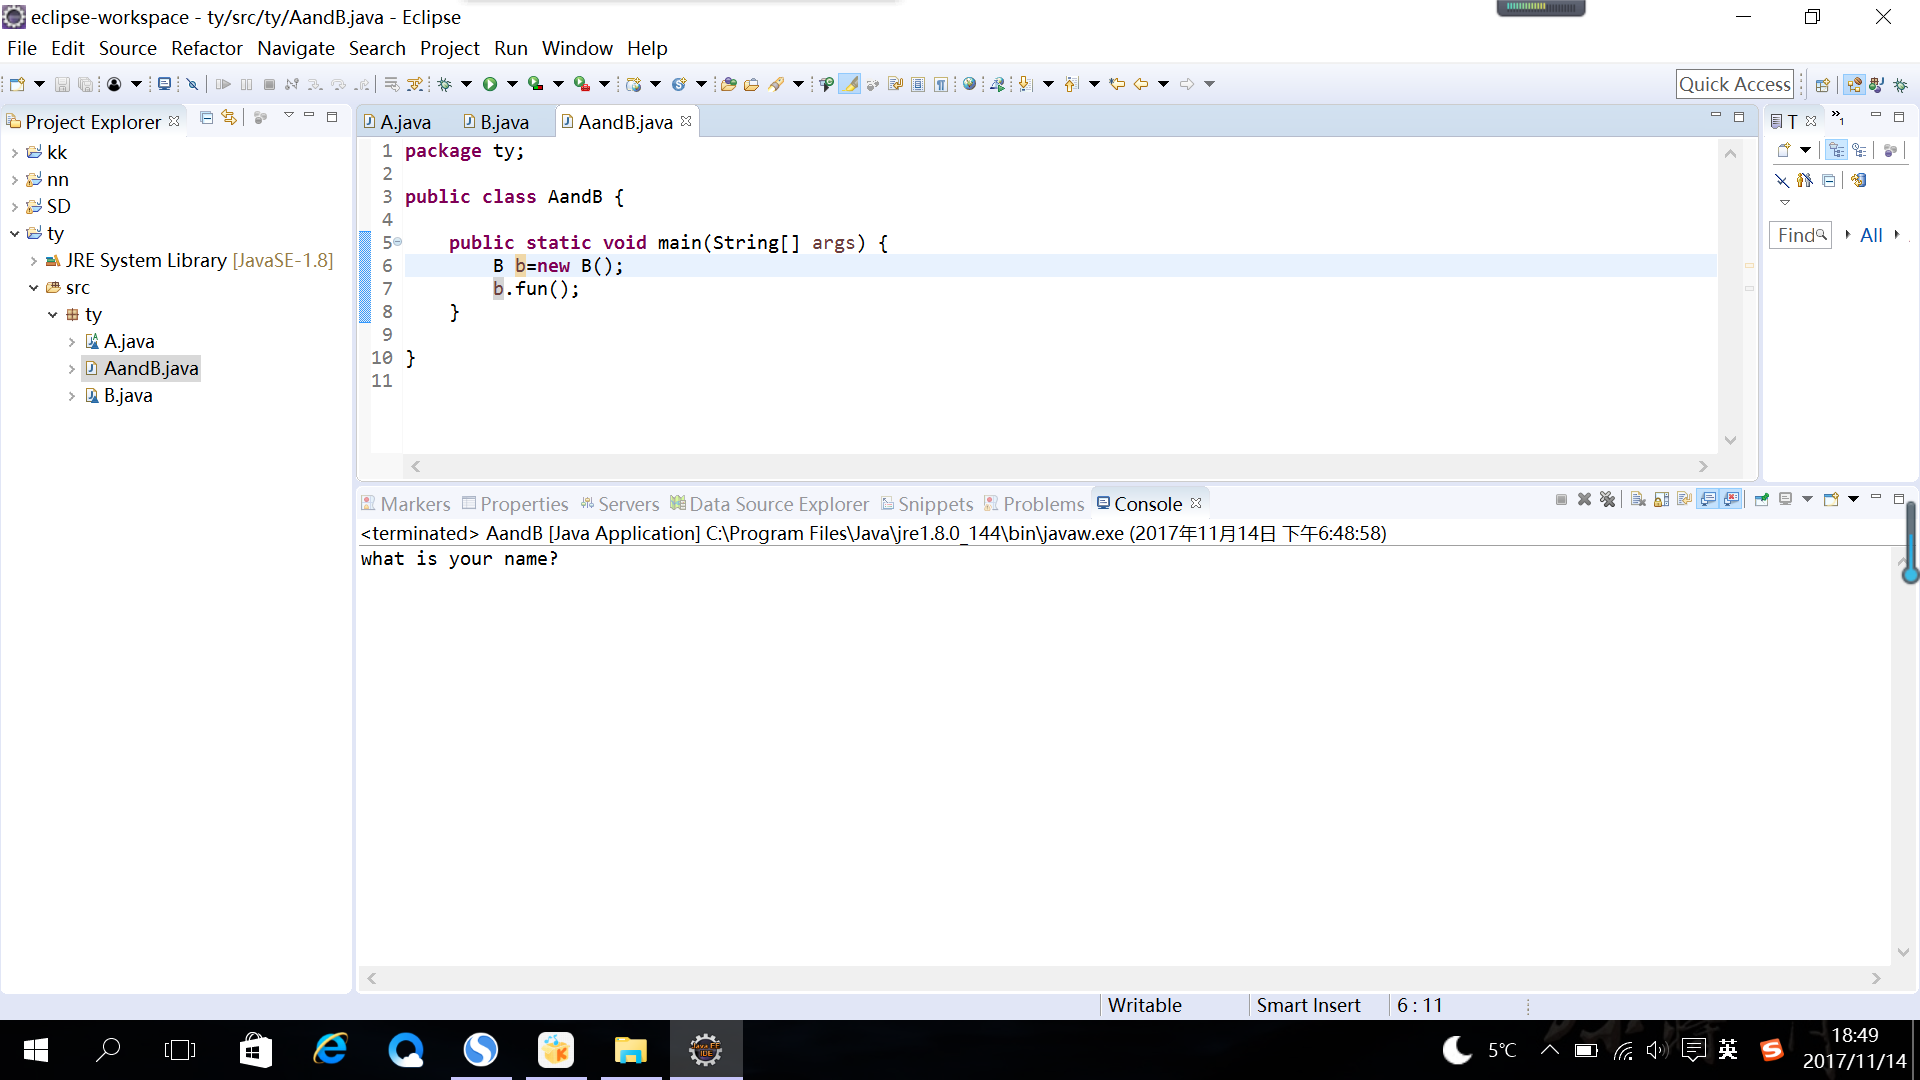Screen dimensions: 1920x1080
Task: Open the Refactor menu
Action: click(206, 48)
